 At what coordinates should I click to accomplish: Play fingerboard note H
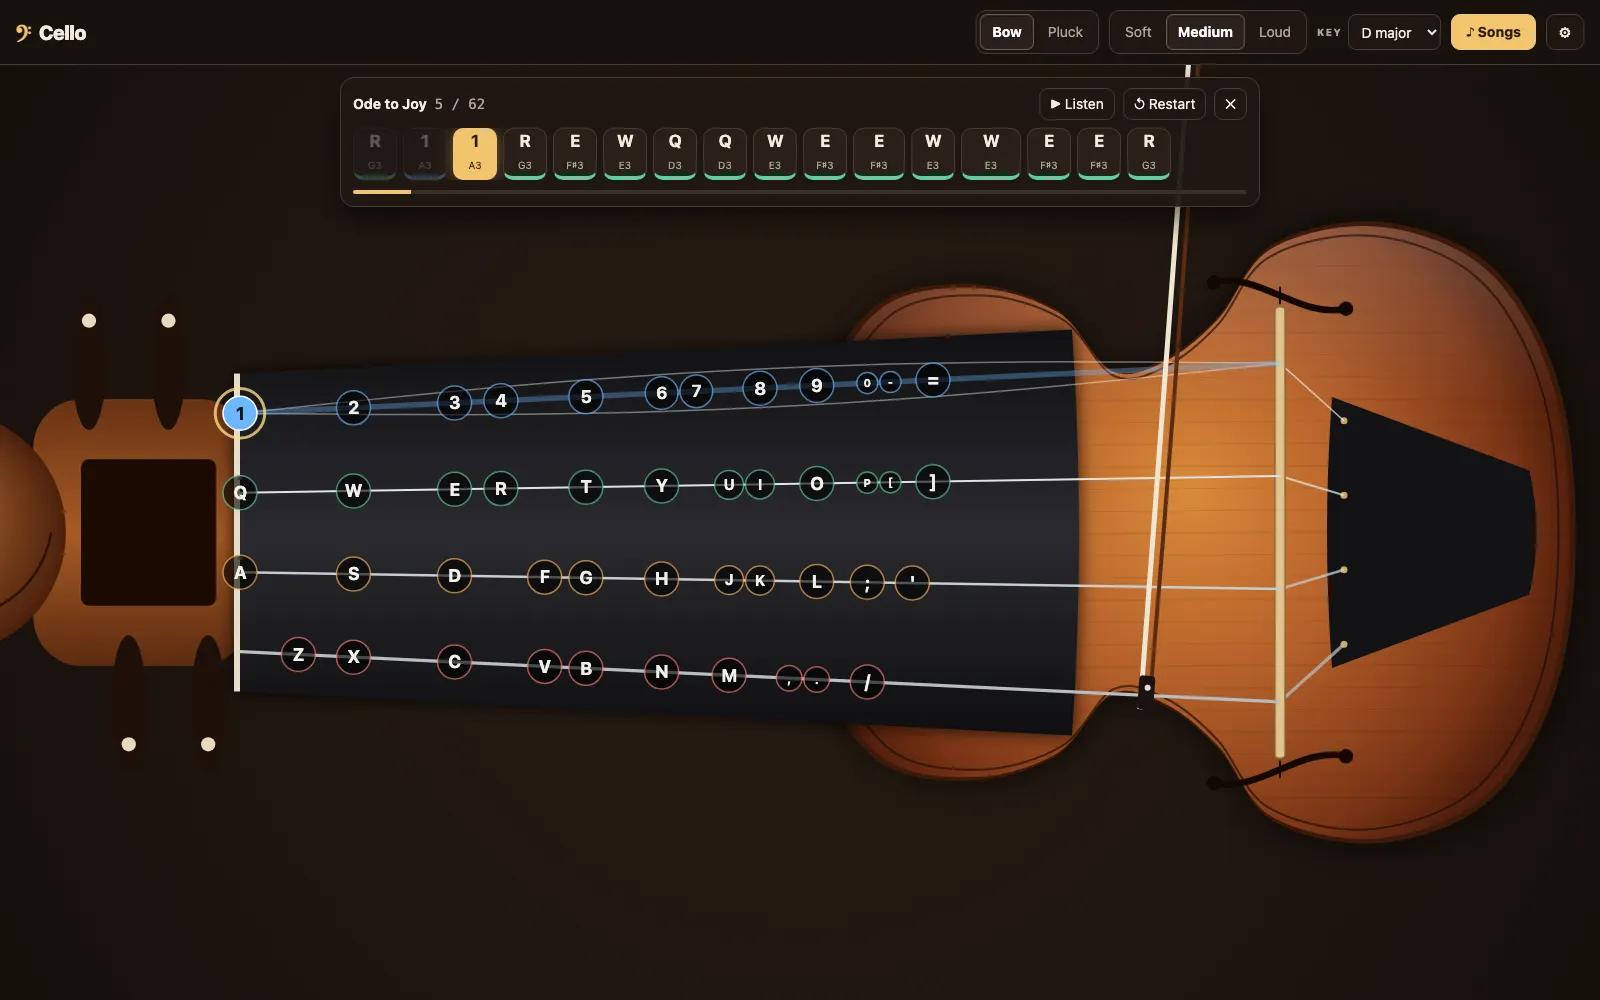point(661,579)
